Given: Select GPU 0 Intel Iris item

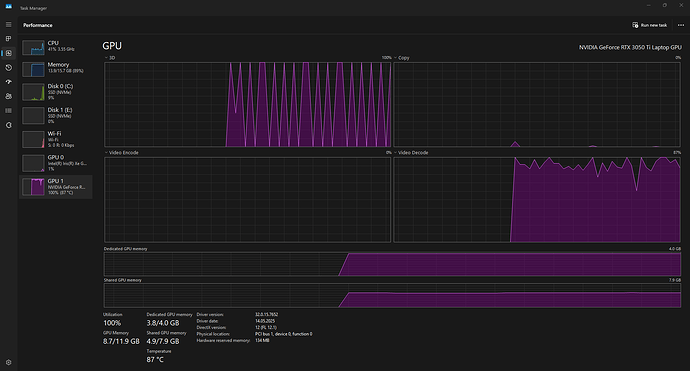Looking at the screenshot, I should [x=56, y=163].
